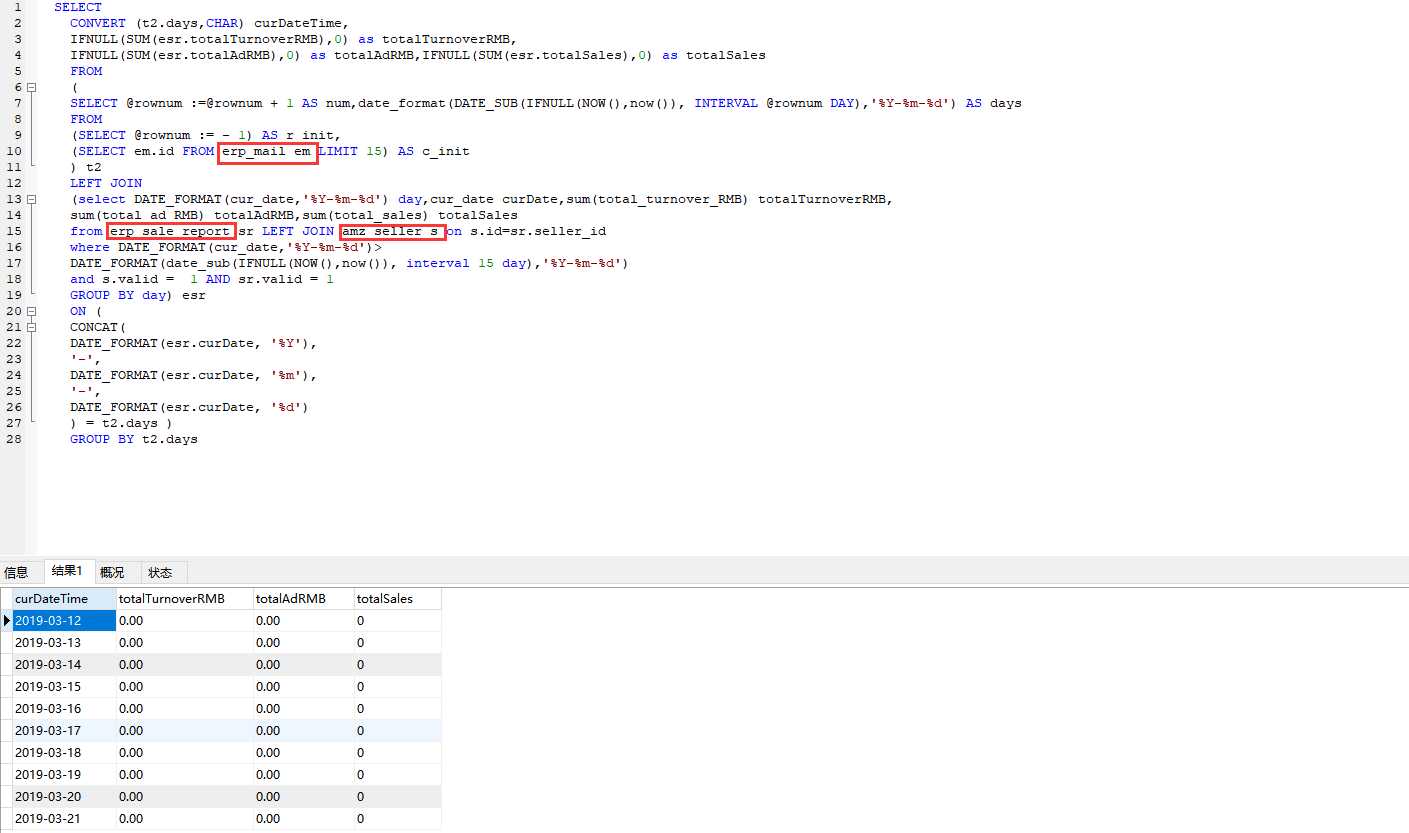
Task: Click totalAdRMB value in 2019-03-14 row
Action: click(304, 665)
